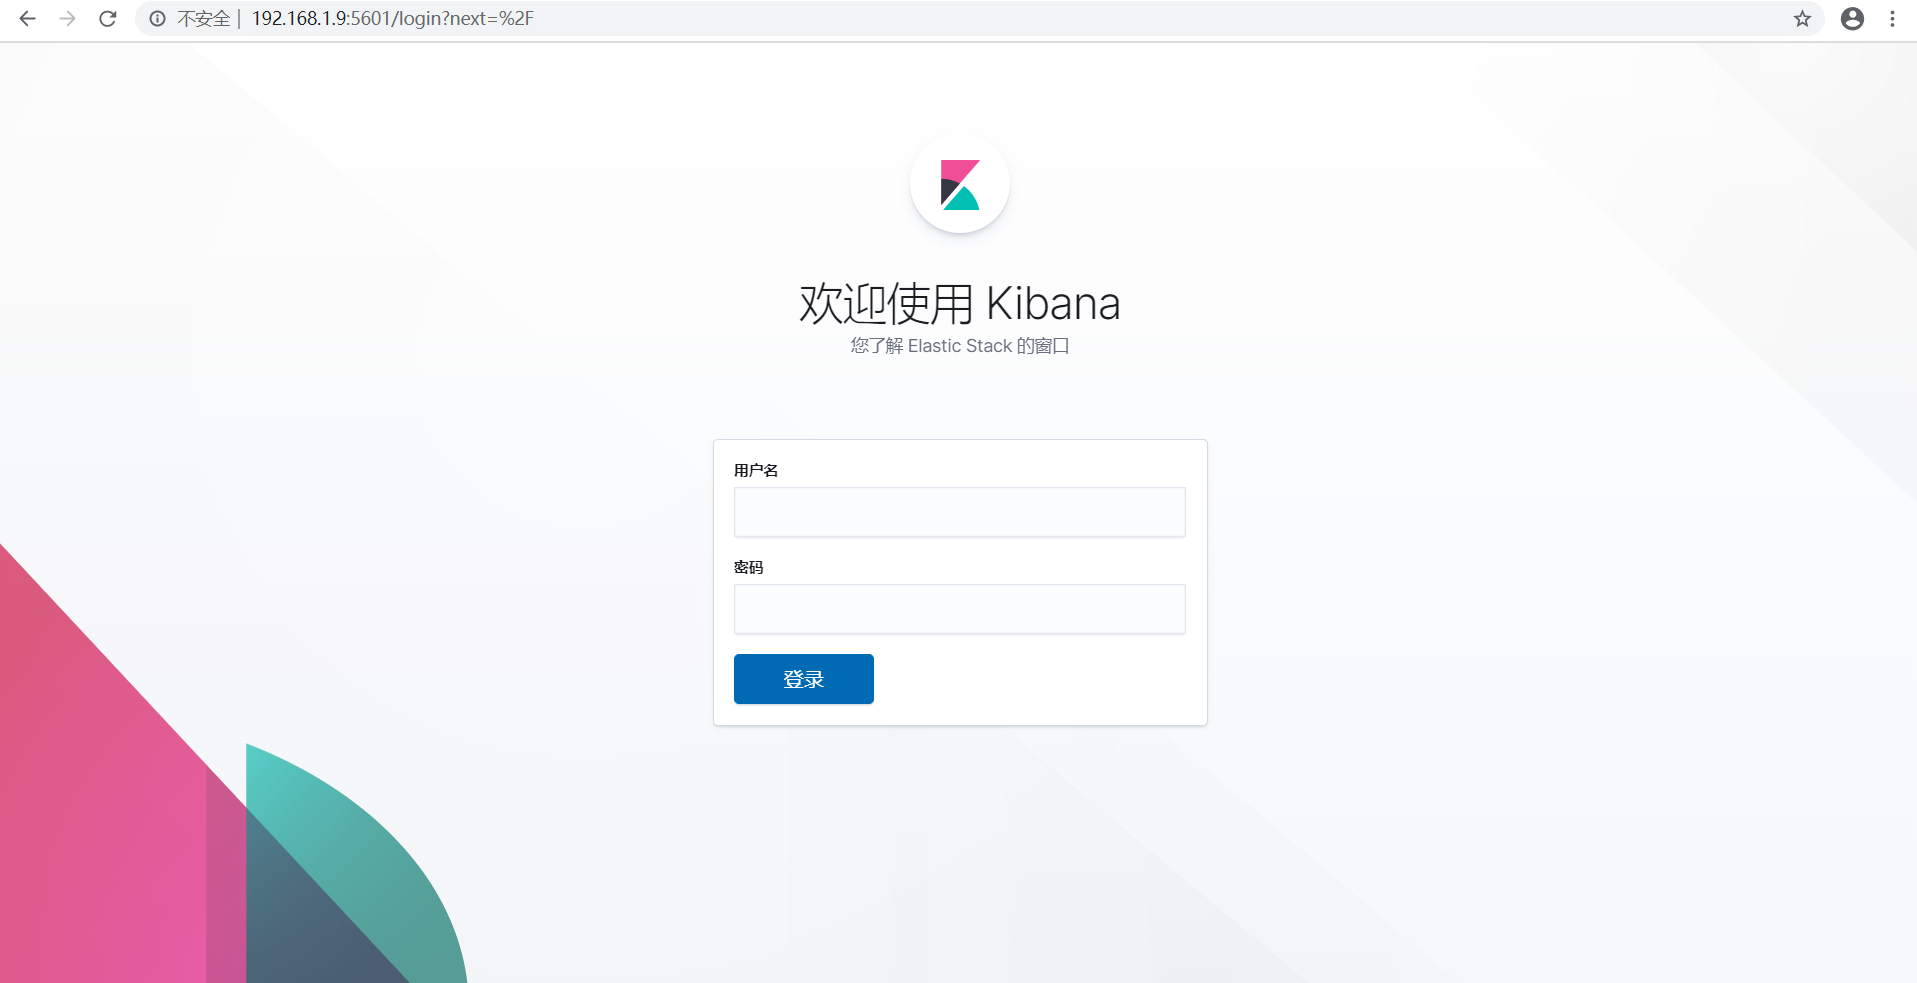Reload the Kibana login page
This screenshot has width=1917, height=983.
pos(107,18)
